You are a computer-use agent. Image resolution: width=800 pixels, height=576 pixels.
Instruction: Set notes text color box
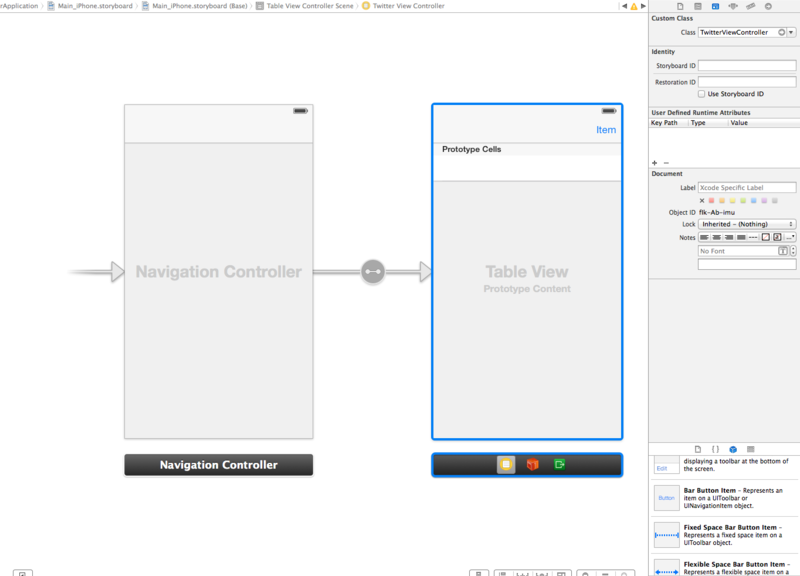point(765,237)
